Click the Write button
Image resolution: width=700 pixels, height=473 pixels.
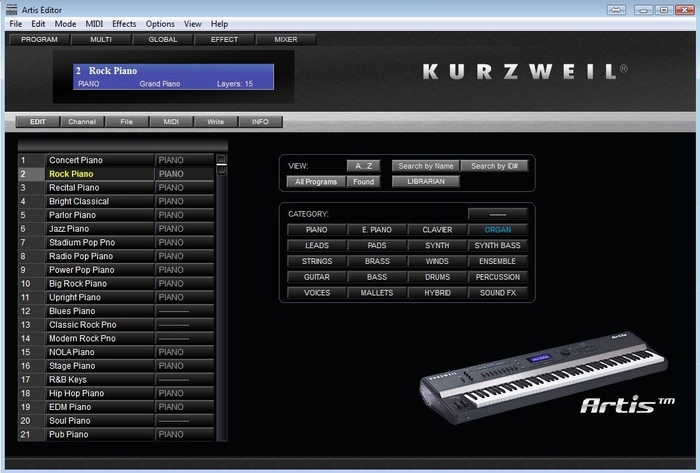[216, 121]
